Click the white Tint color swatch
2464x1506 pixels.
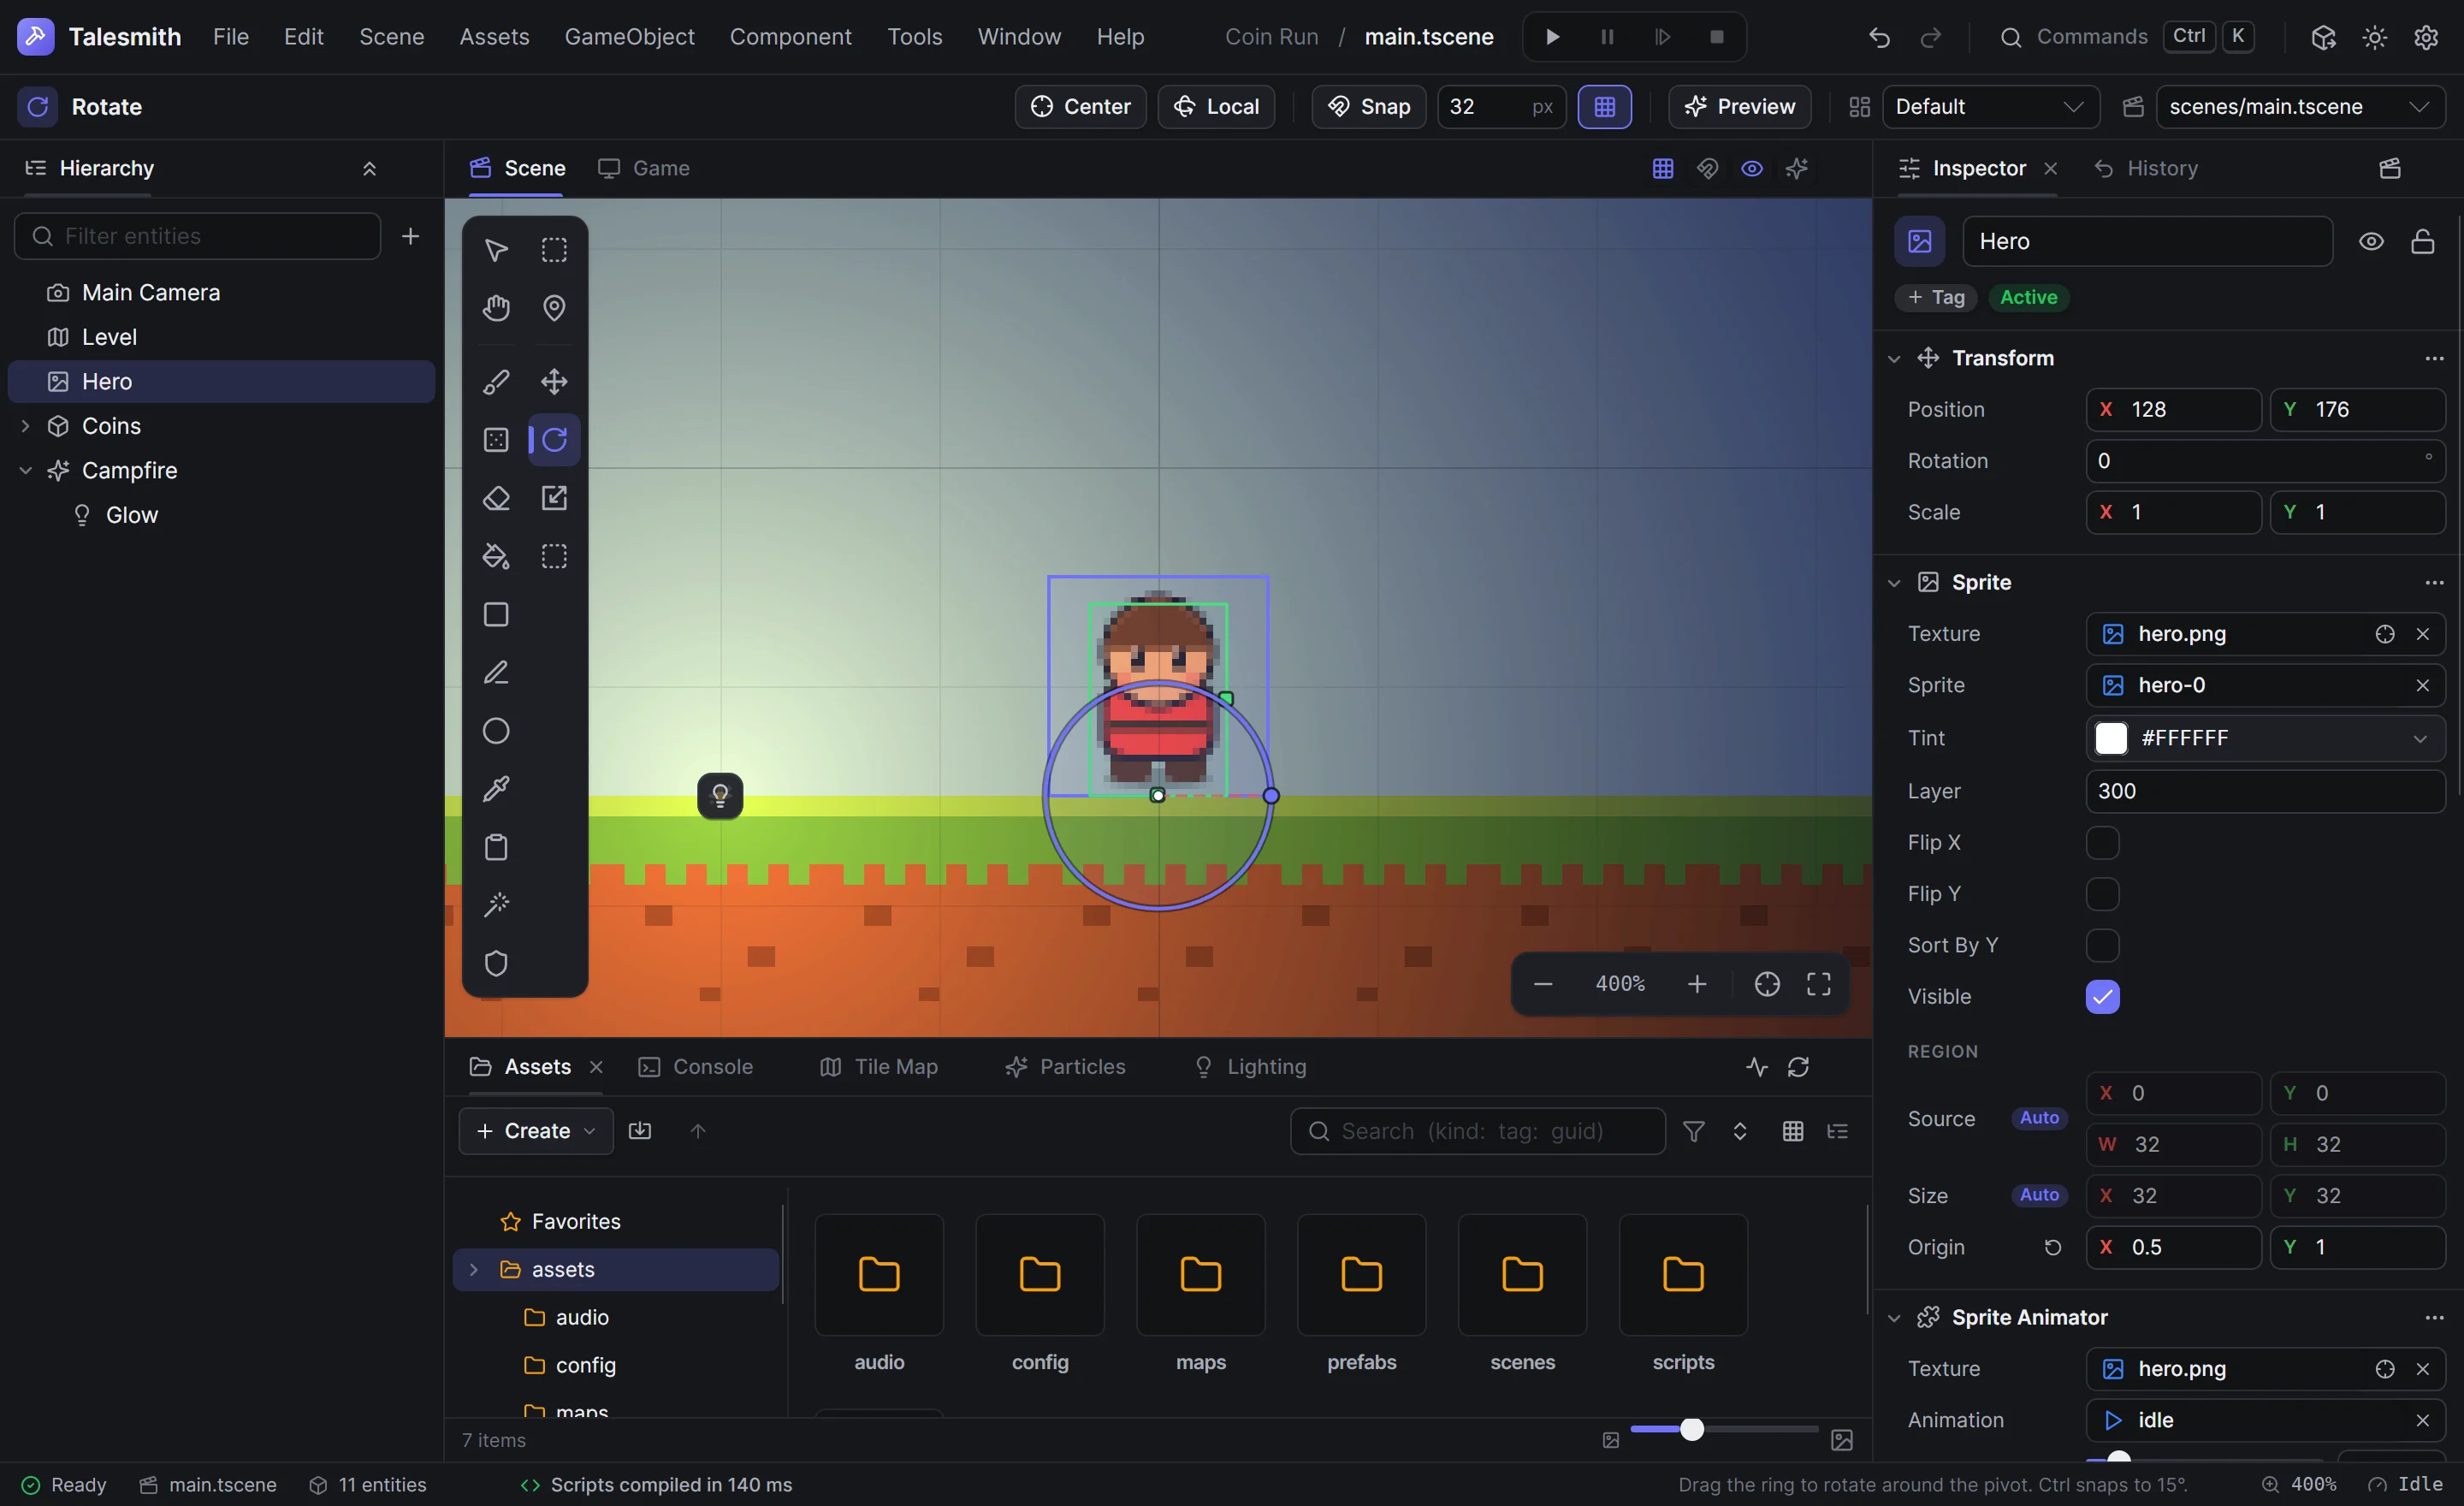pyautogui.click(x=2111, y=738)
